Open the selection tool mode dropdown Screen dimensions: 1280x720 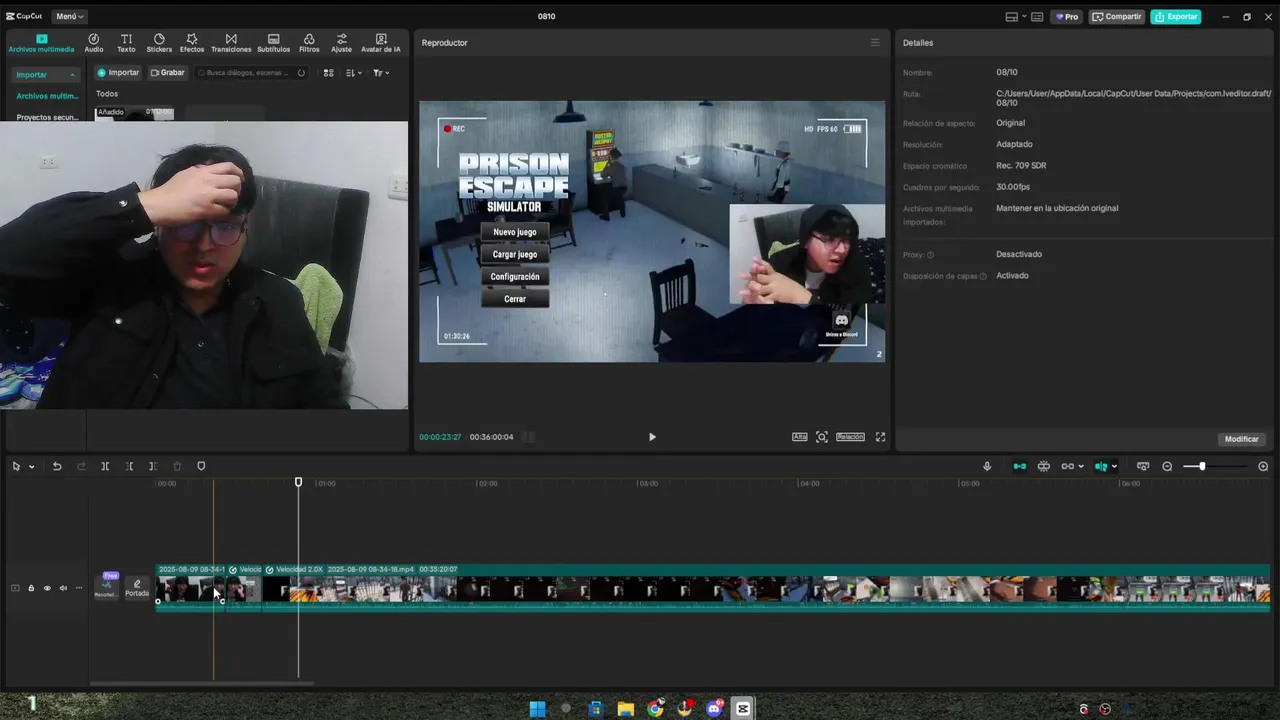coord(32,467)
